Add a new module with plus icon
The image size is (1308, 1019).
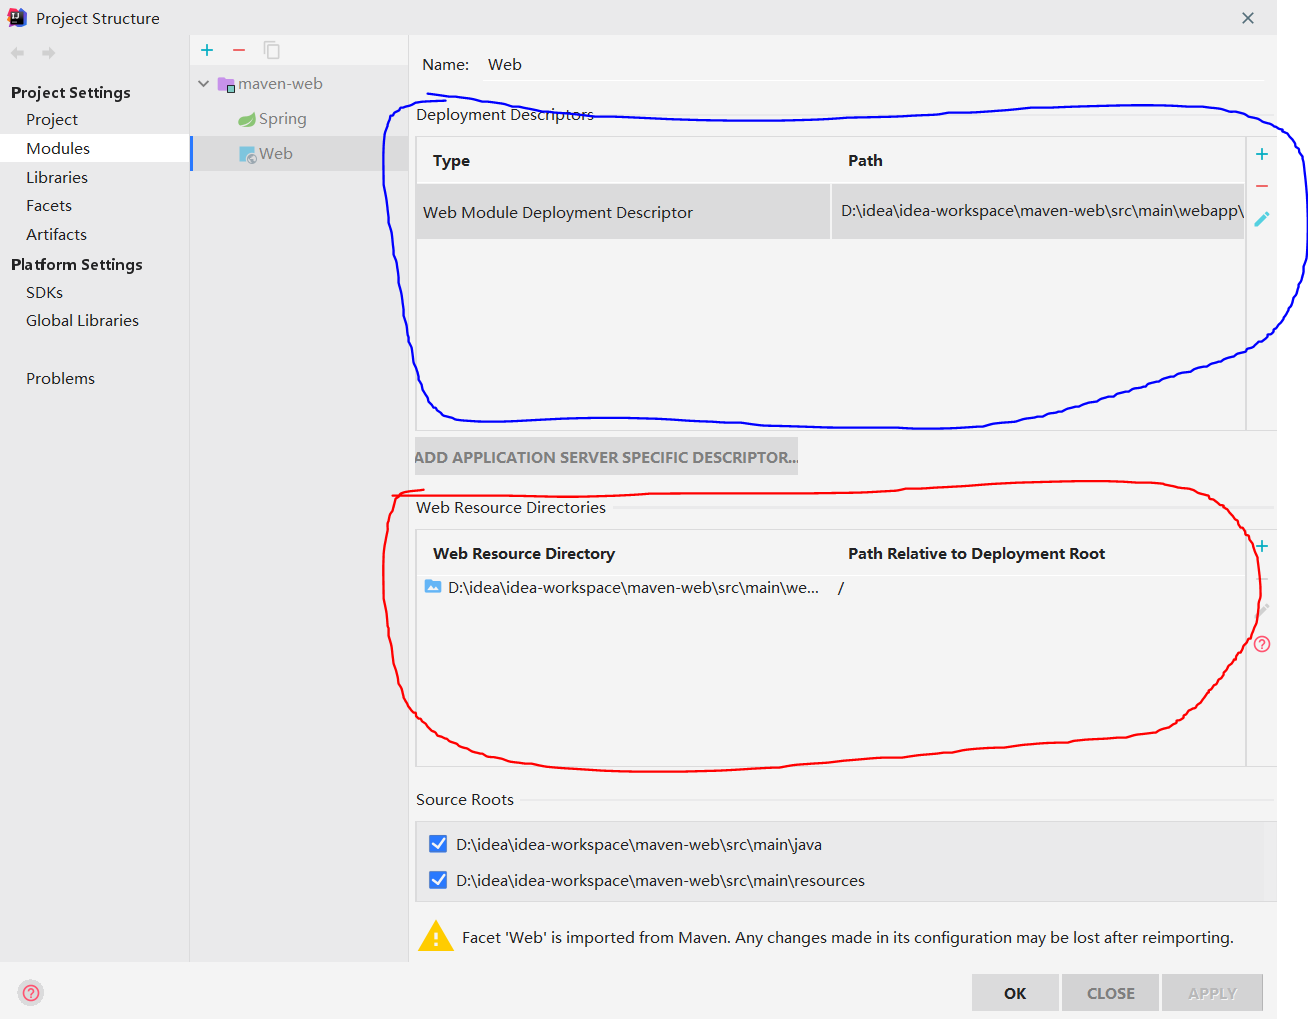pos(207,50)
